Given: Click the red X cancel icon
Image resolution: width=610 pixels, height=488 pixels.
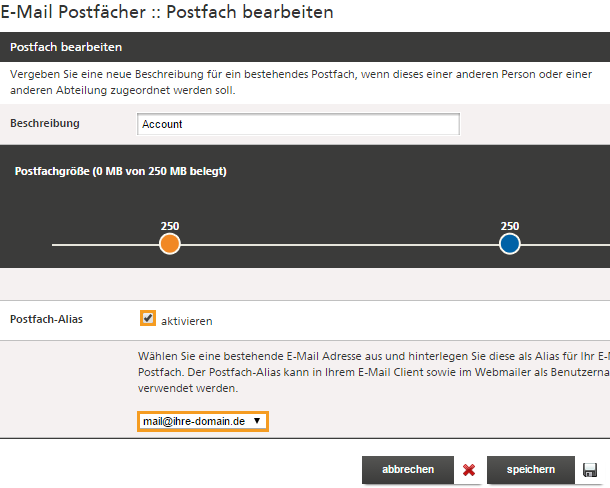Looking at the screenshot, I should coord(469,470).
